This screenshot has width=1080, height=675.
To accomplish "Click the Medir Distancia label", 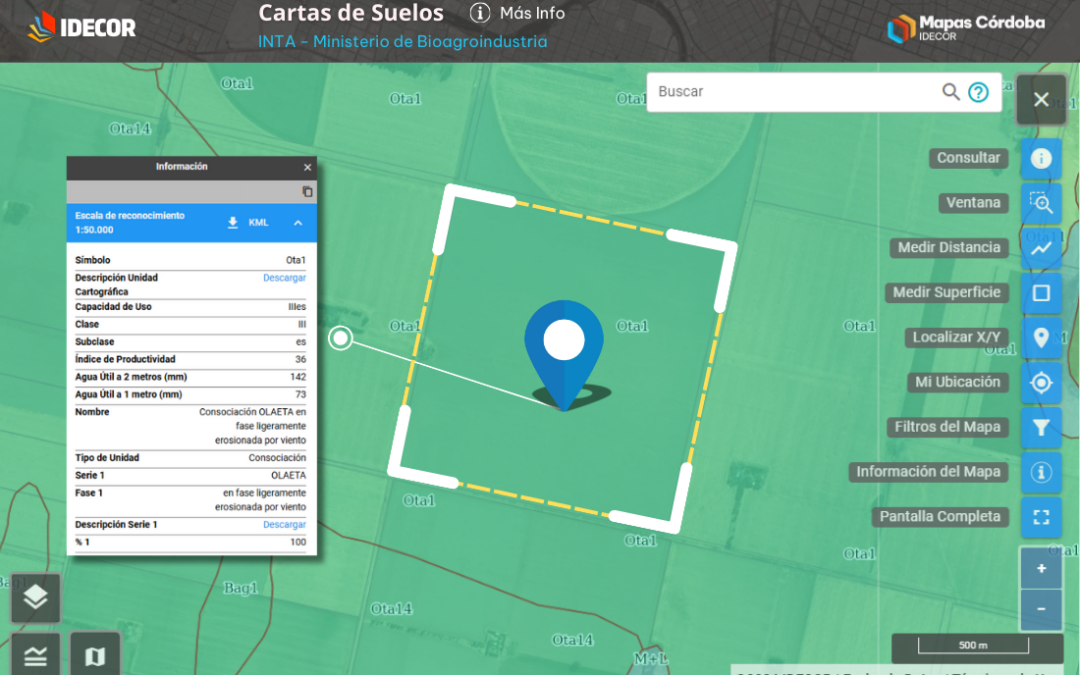I will 948,247.
